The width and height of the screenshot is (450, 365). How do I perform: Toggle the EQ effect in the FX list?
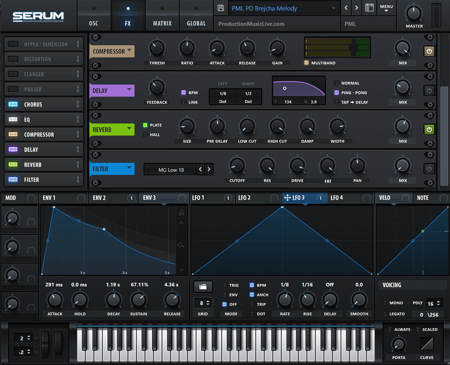tap(13, 119)
